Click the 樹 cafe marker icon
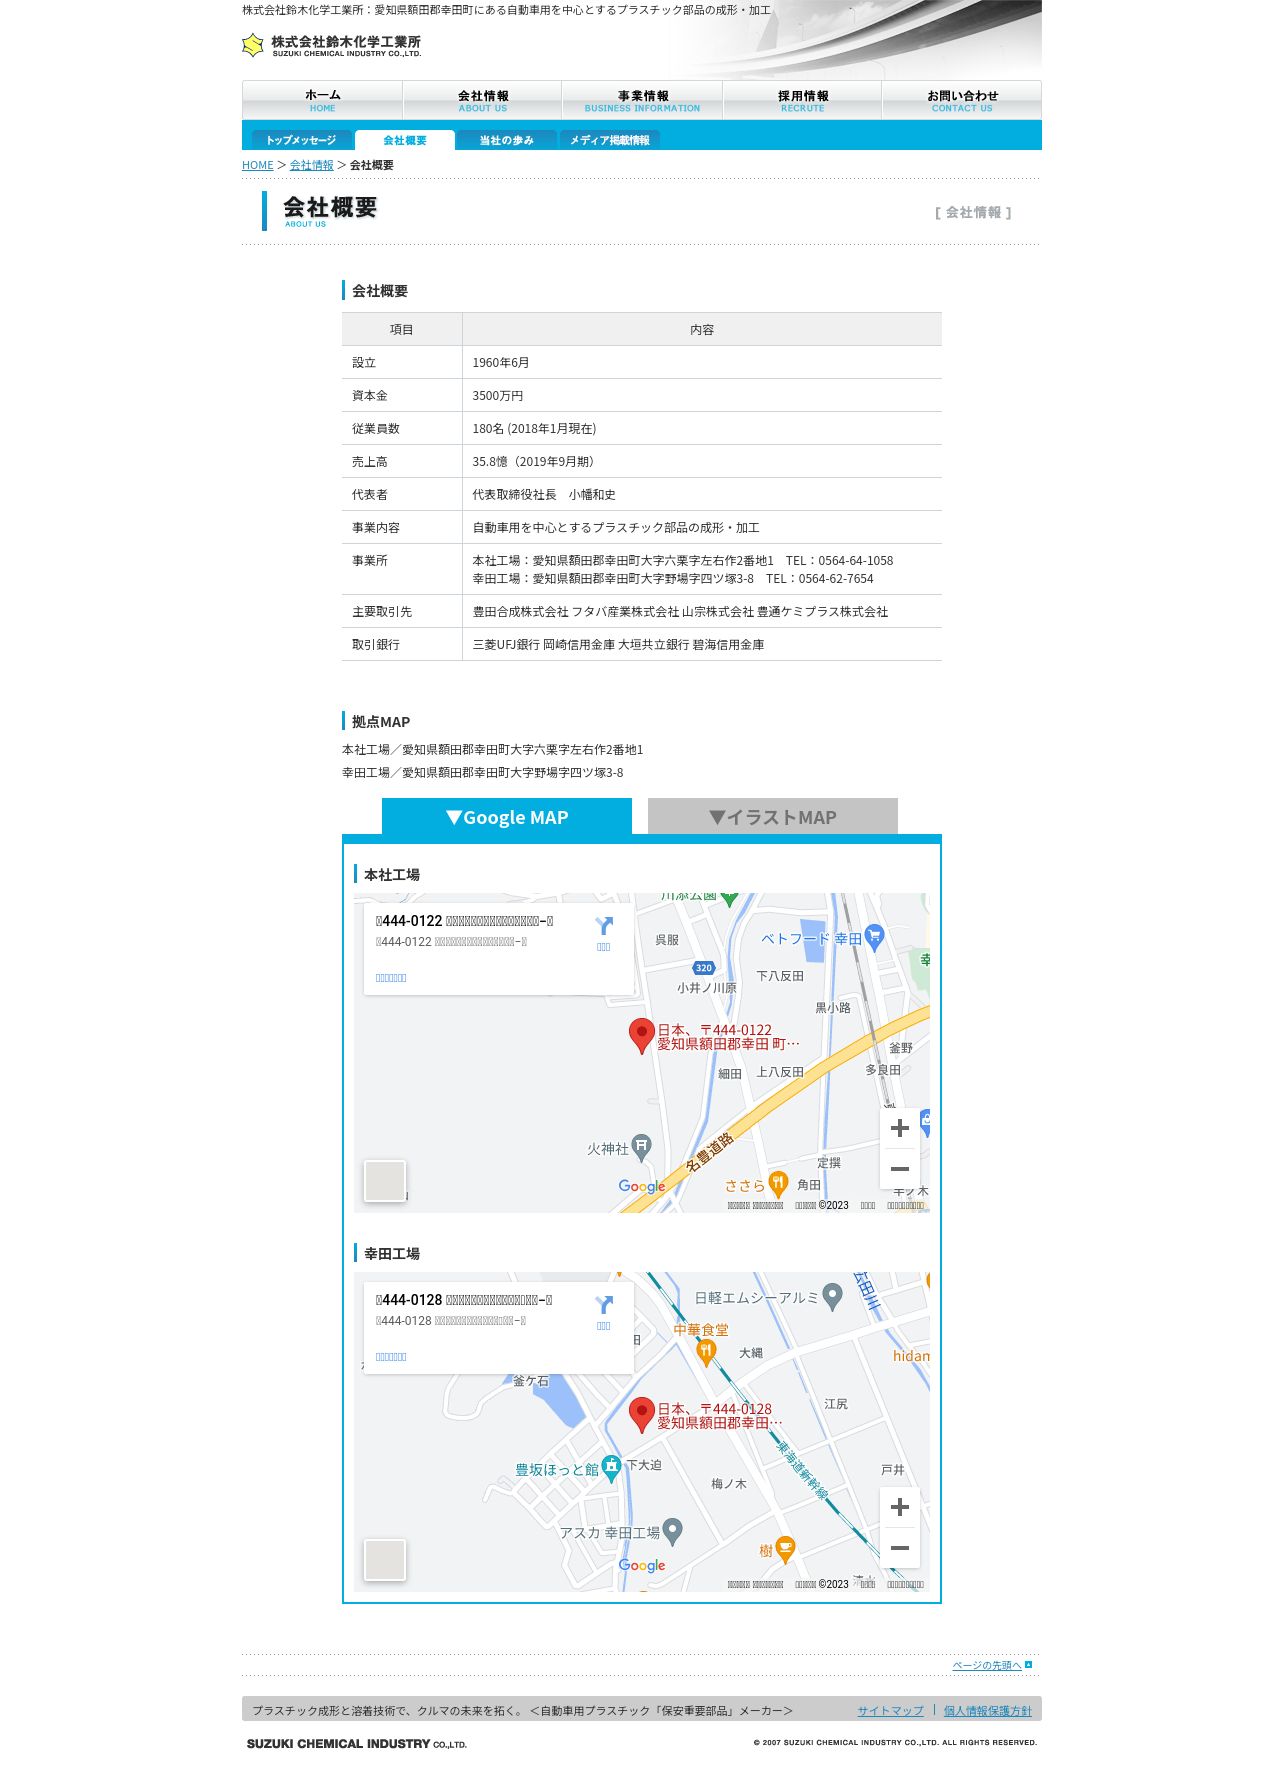 786,1549
